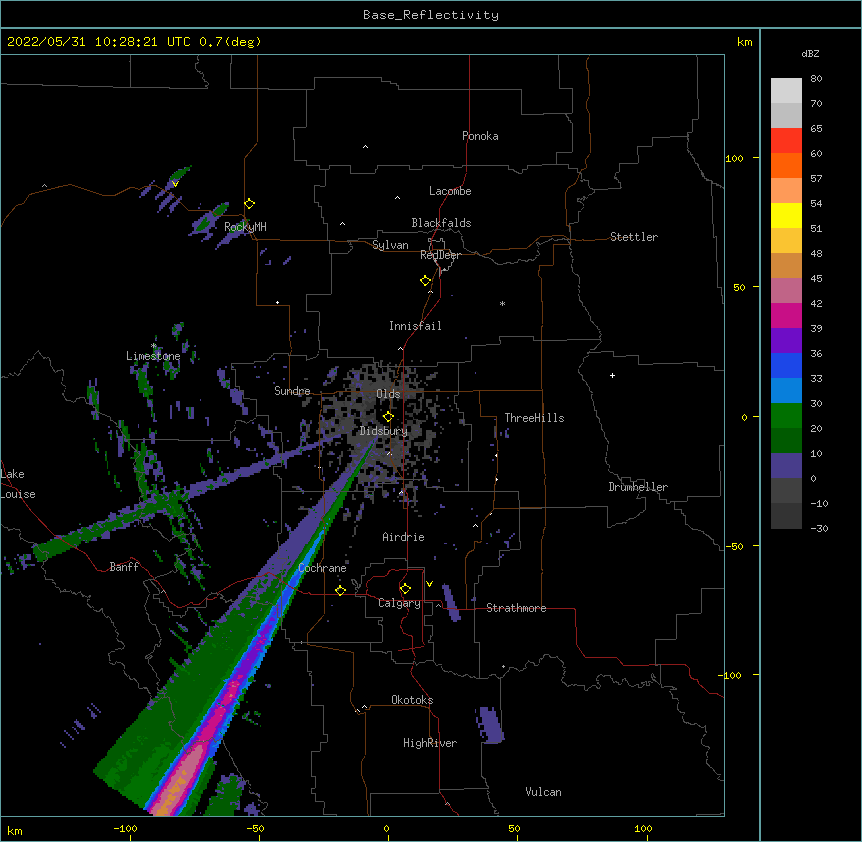Click the Limestone label

pyautogui.click(x=153, y=356)
